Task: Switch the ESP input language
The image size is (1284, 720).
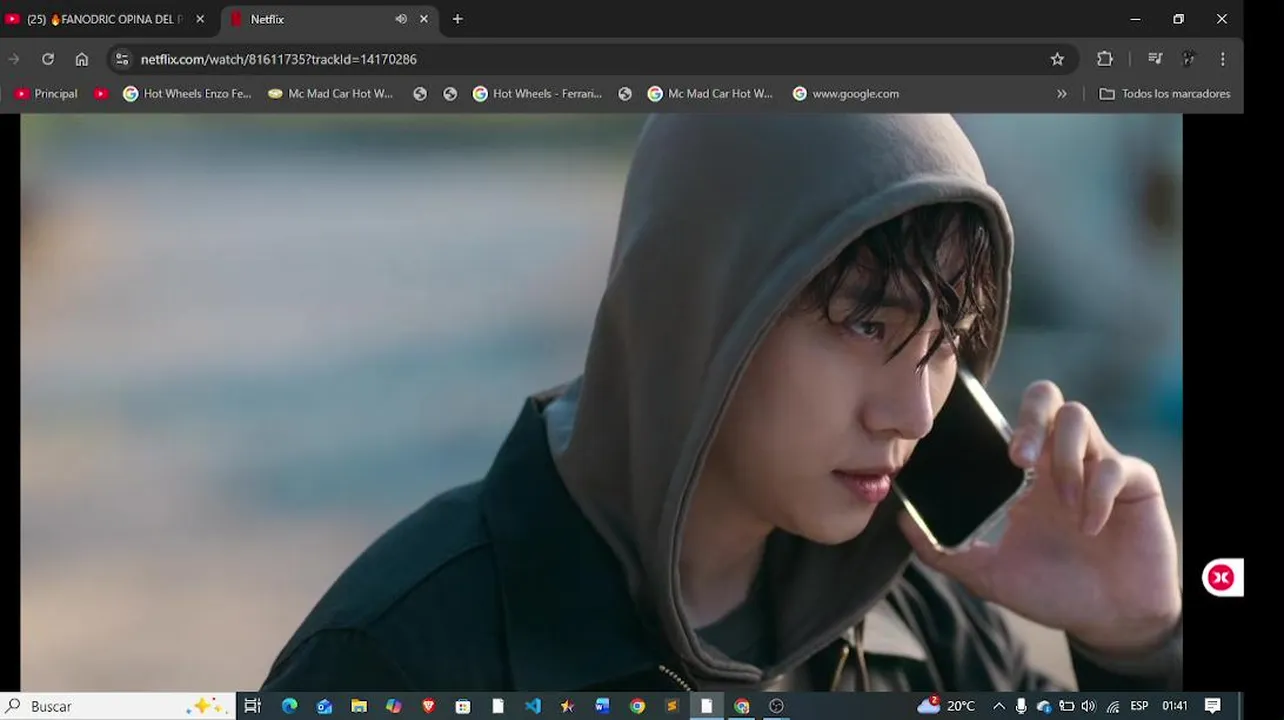Action: (1139, 706)
